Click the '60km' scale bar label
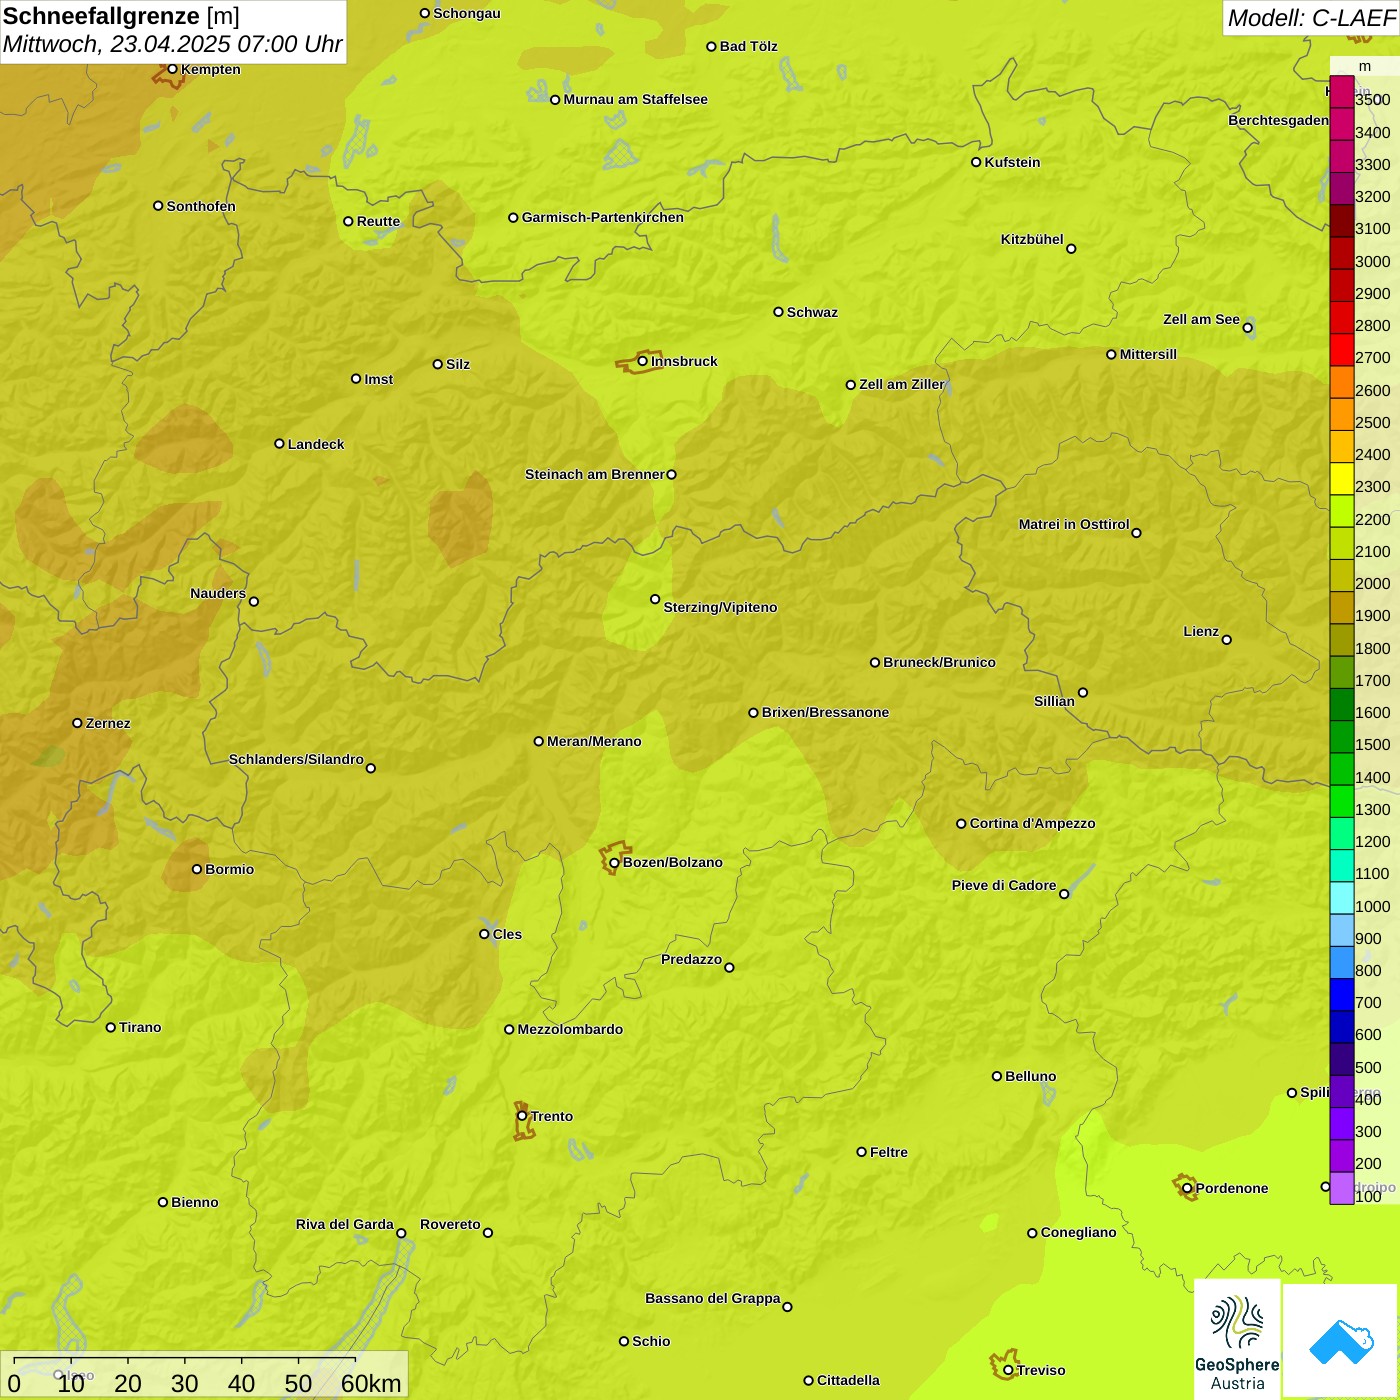The image size is (1400, 1400). tap(371, 1383)
